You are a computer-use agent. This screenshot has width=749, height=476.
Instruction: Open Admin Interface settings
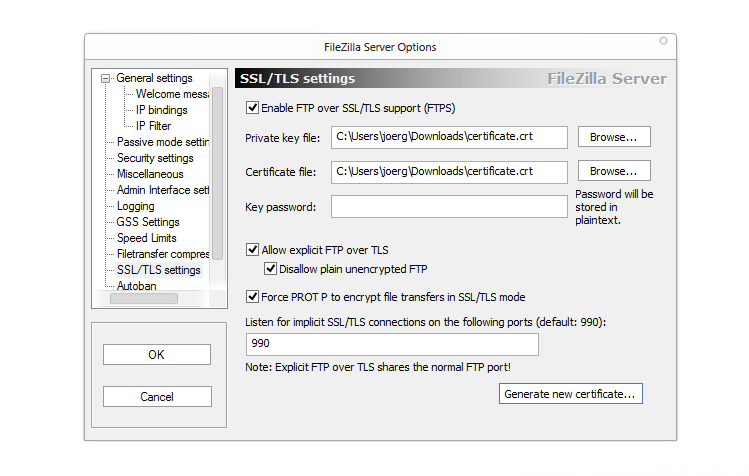click(163, 190)
